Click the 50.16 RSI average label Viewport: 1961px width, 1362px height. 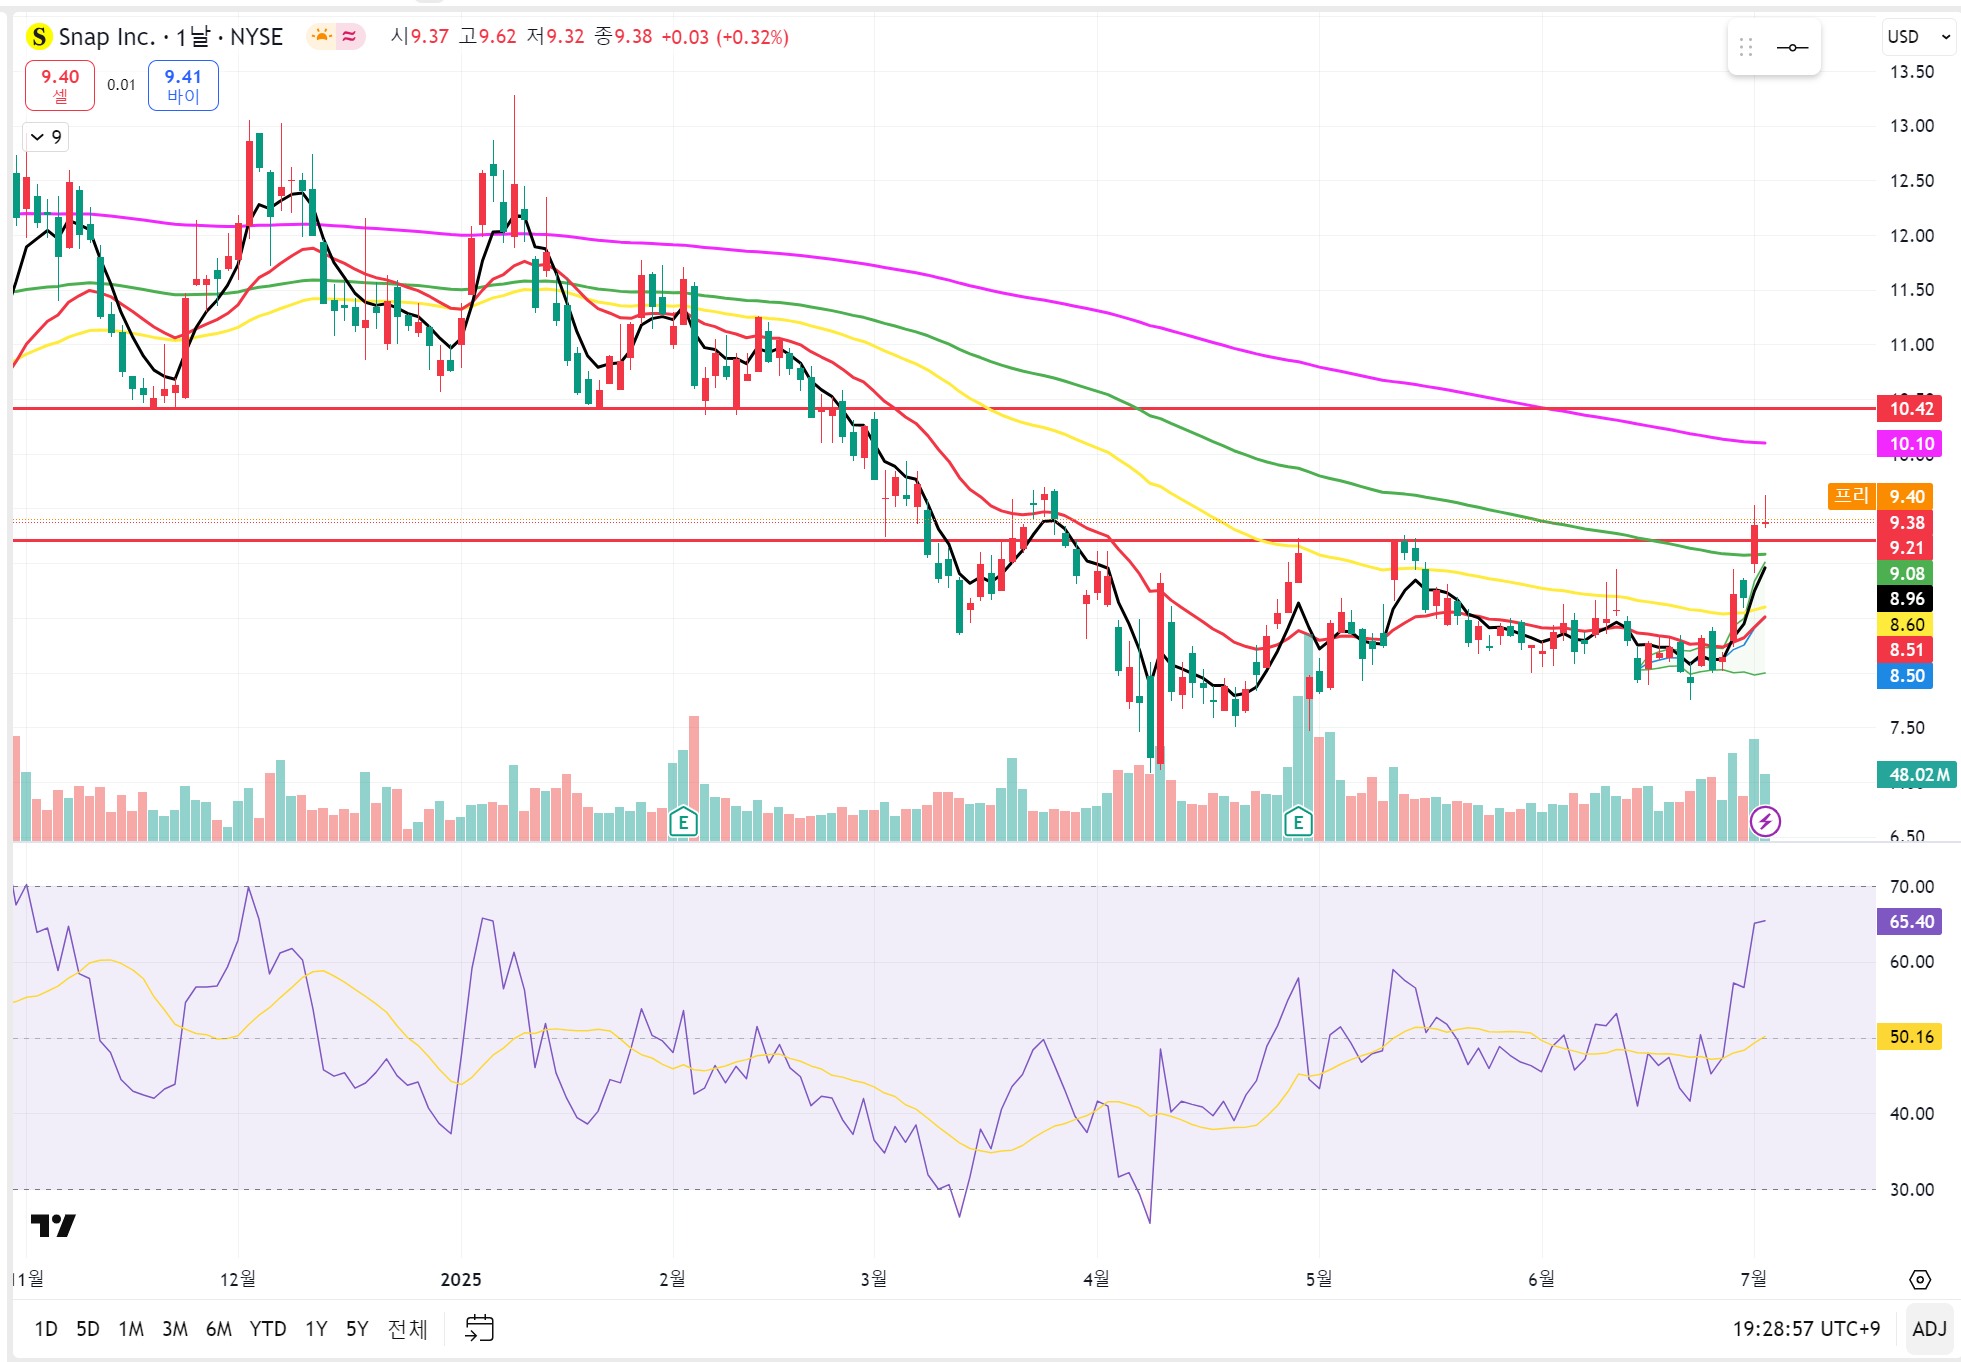click(1910, 1037)
